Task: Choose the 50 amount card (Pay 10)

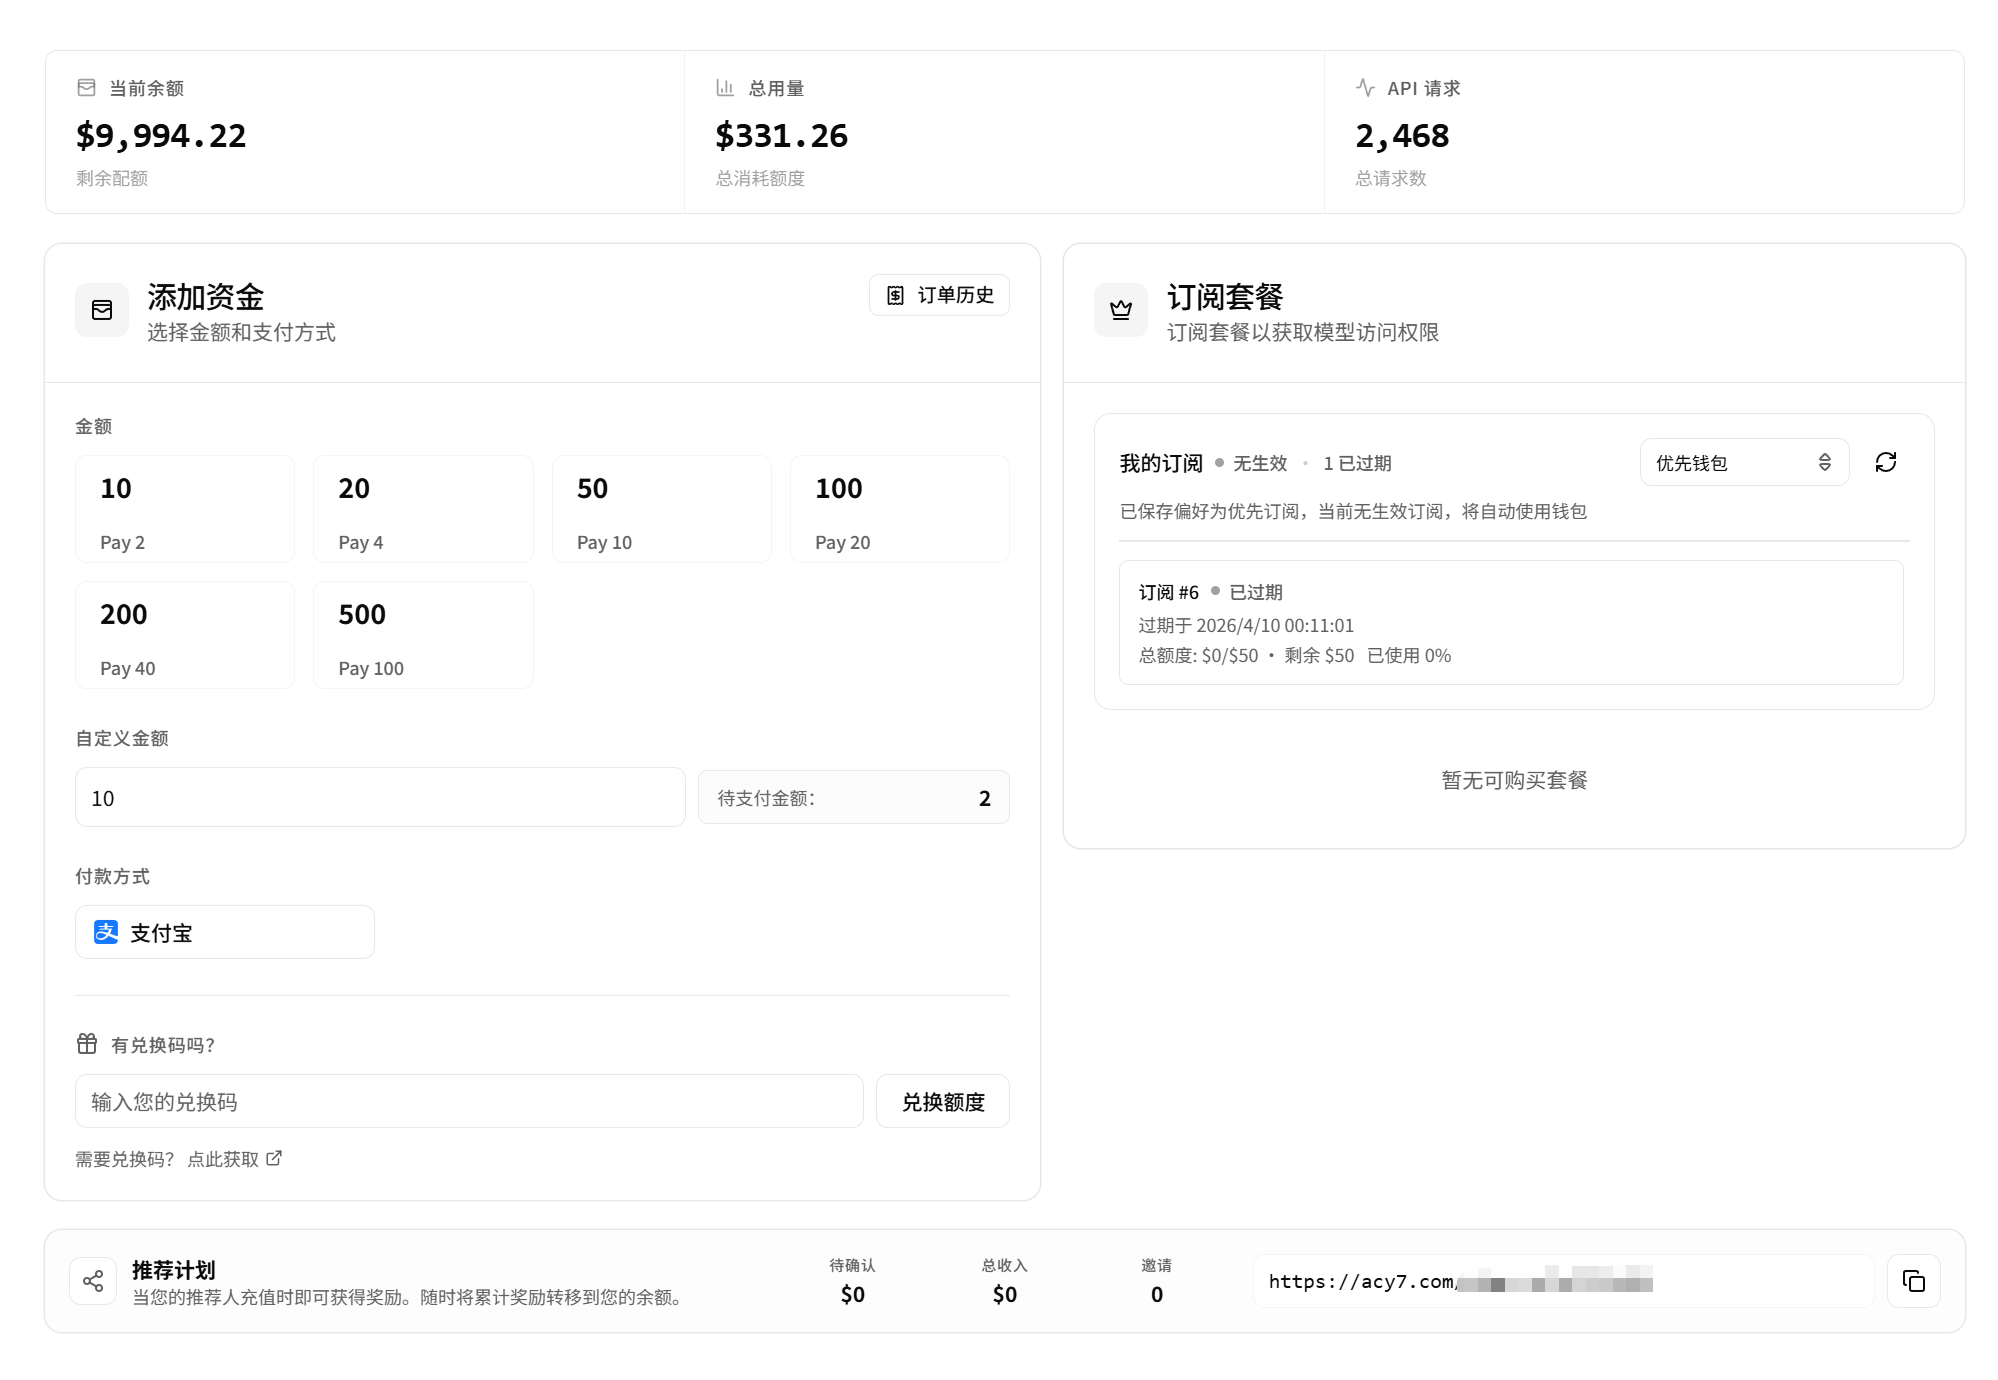Action: pyautogui.click(x=662, y=509)
